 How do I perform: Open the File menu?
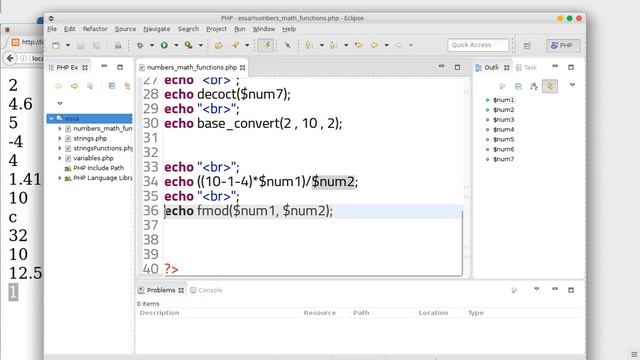tap(52, 29)
